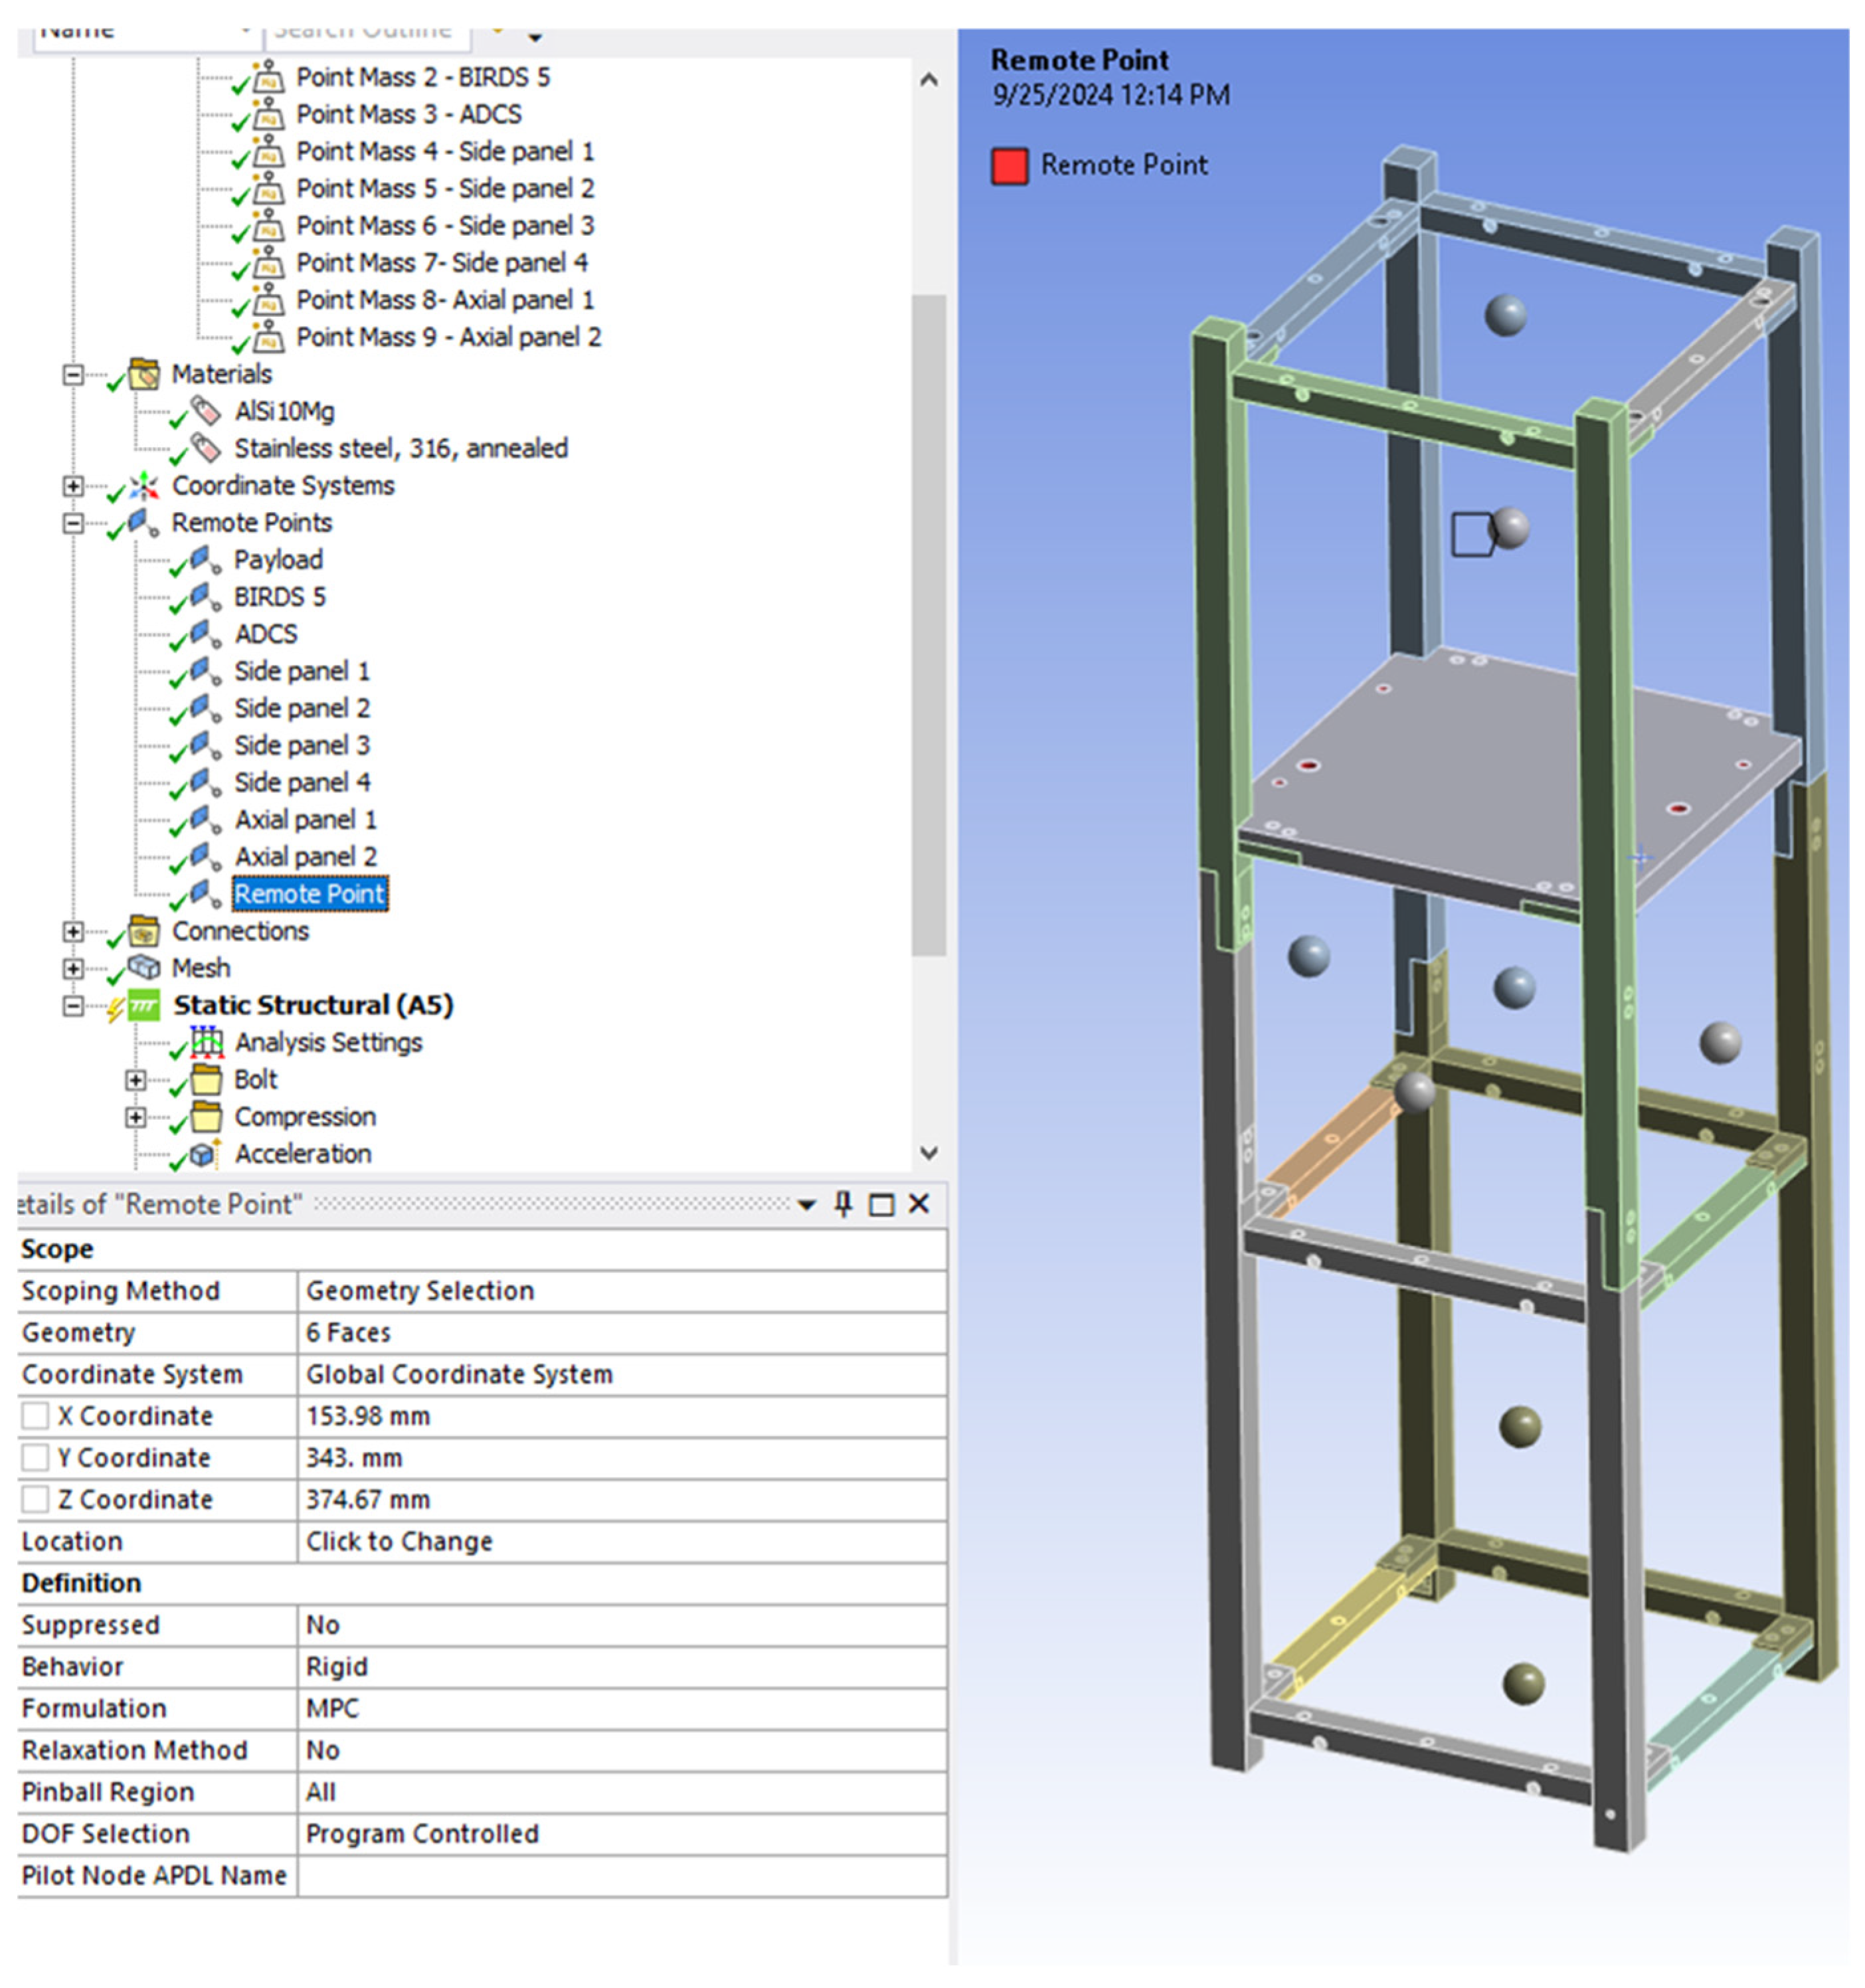Pin the Details panel with pushpin icon

tap(843, 1205)
